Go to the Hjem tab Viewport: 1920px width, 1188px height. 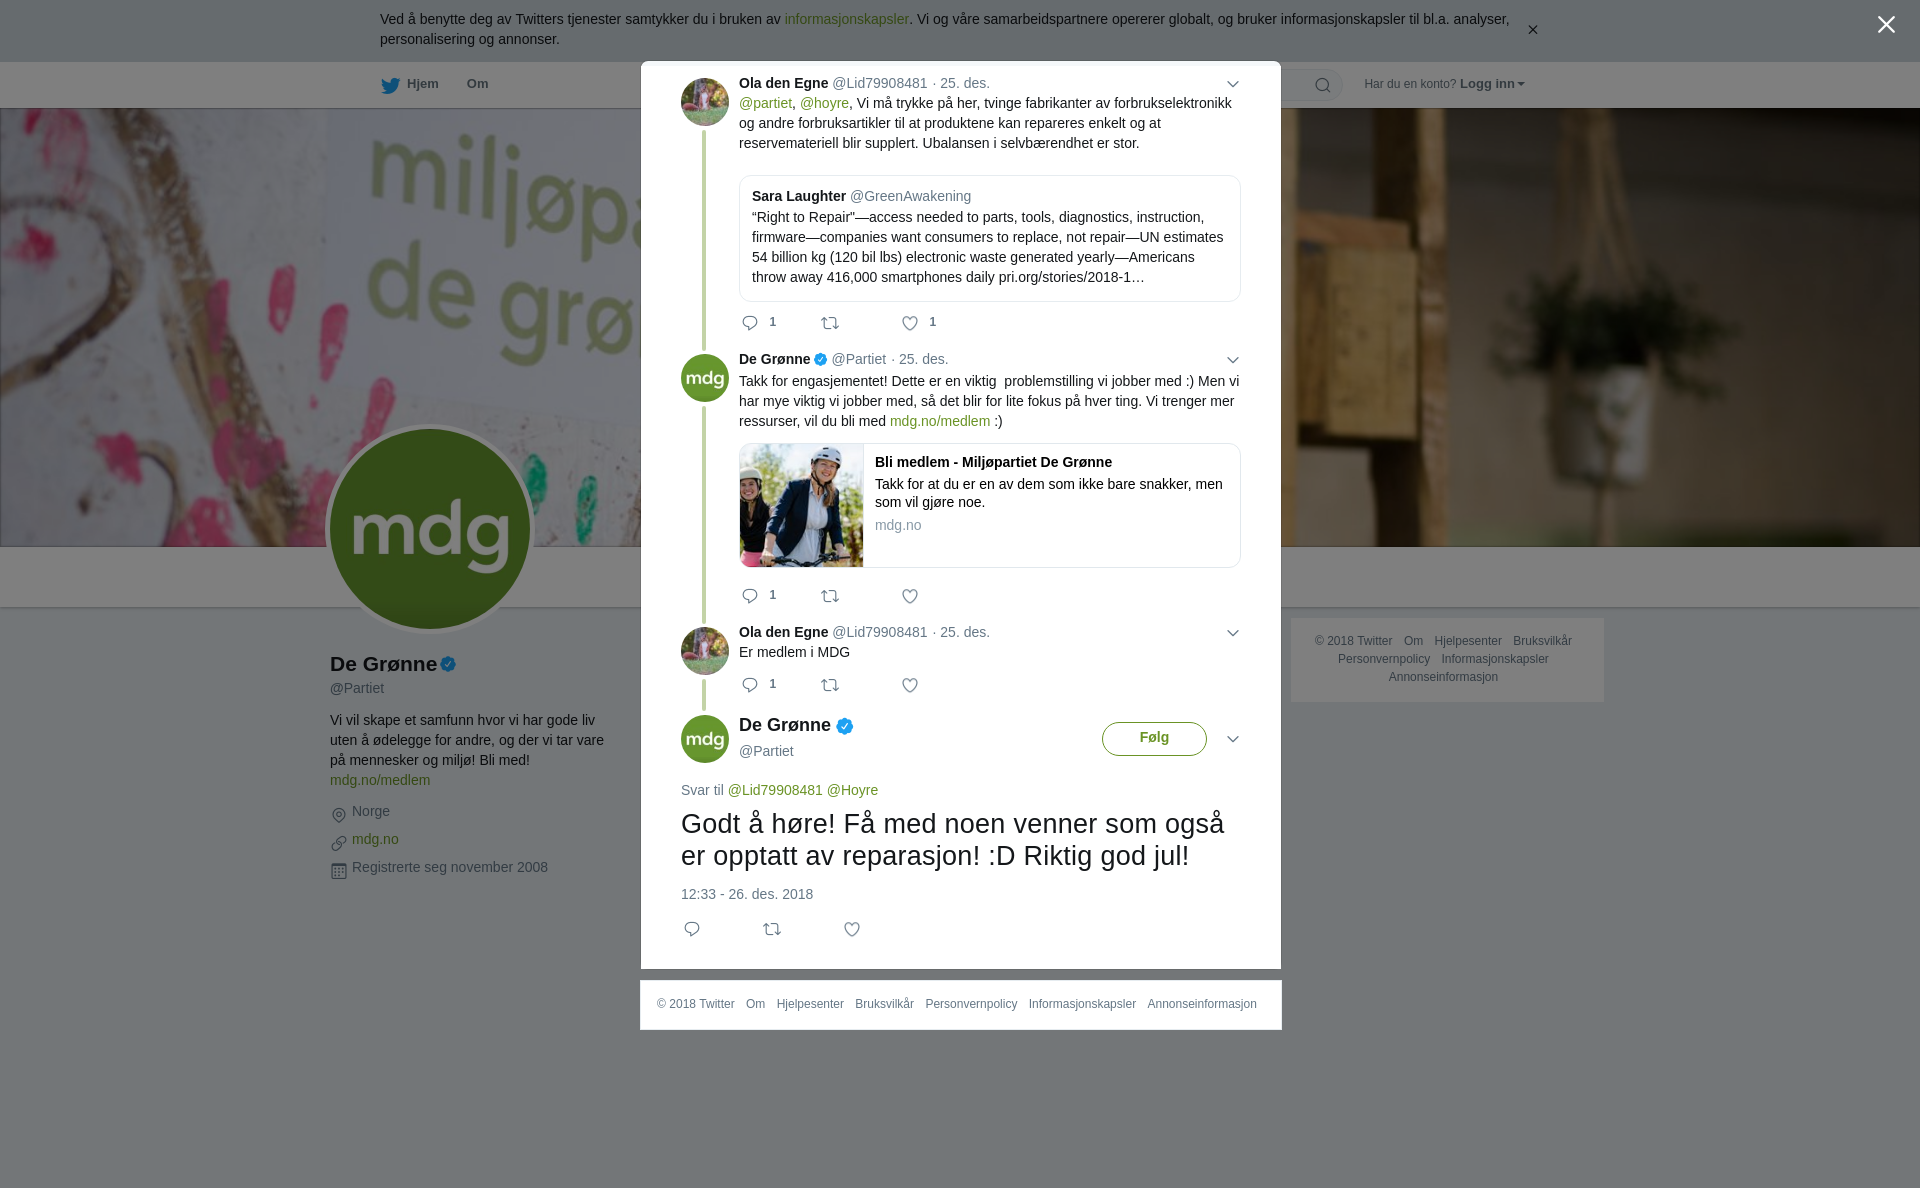pos(410,85)
